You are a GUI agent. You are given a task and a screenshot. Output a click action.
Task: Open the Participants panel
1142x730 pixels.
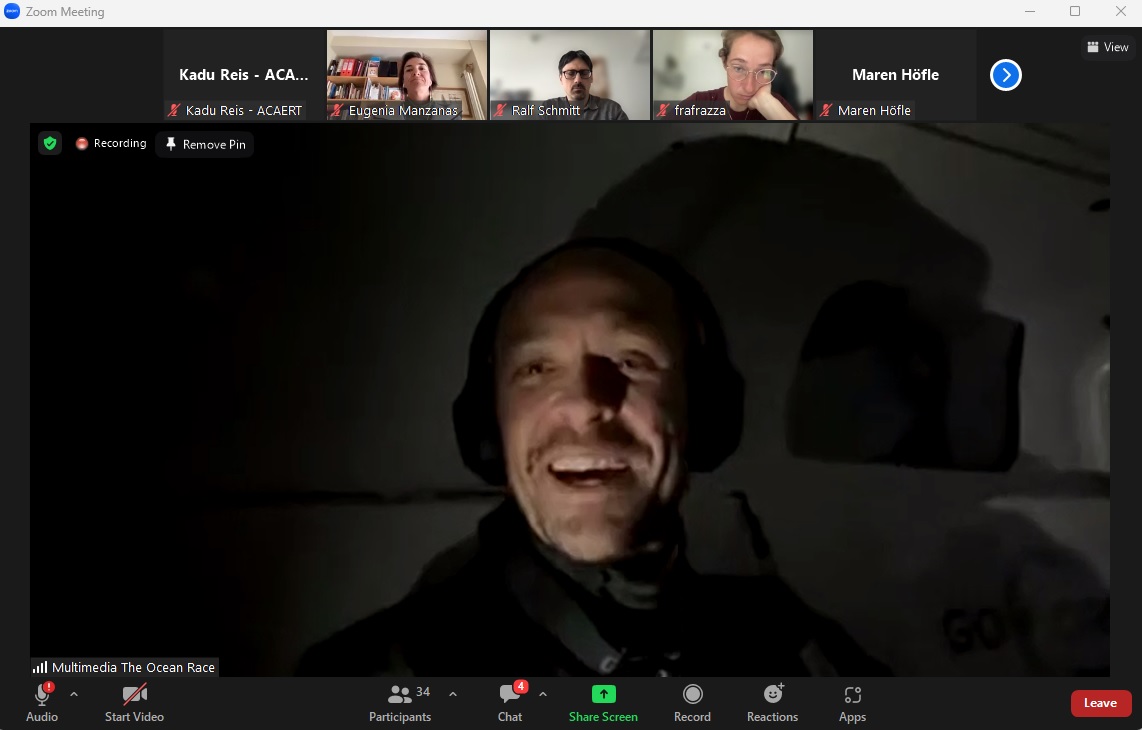tap(400, 702)
